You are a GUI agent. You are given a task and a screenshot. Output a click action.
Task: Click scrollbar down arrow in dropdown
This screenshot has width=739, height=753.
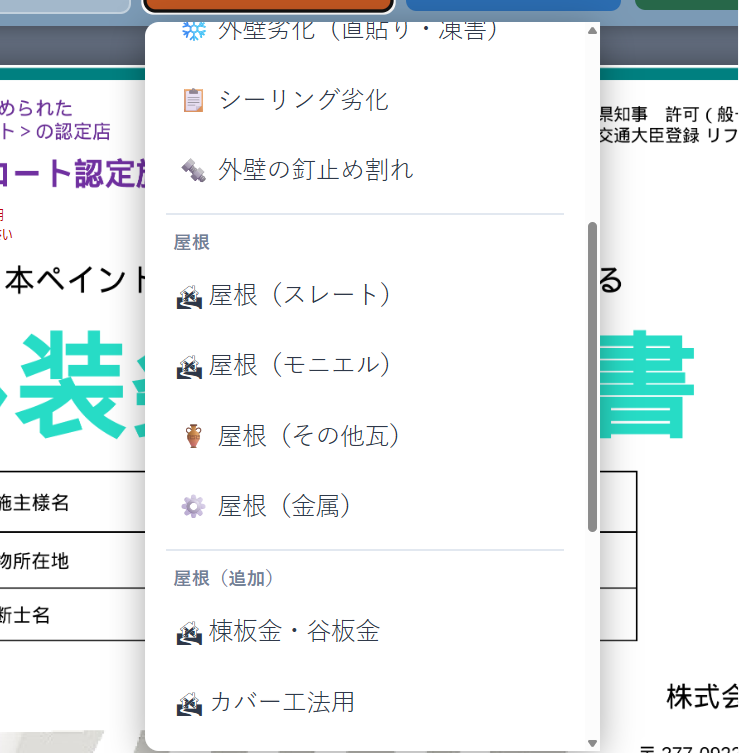point(592,743)
